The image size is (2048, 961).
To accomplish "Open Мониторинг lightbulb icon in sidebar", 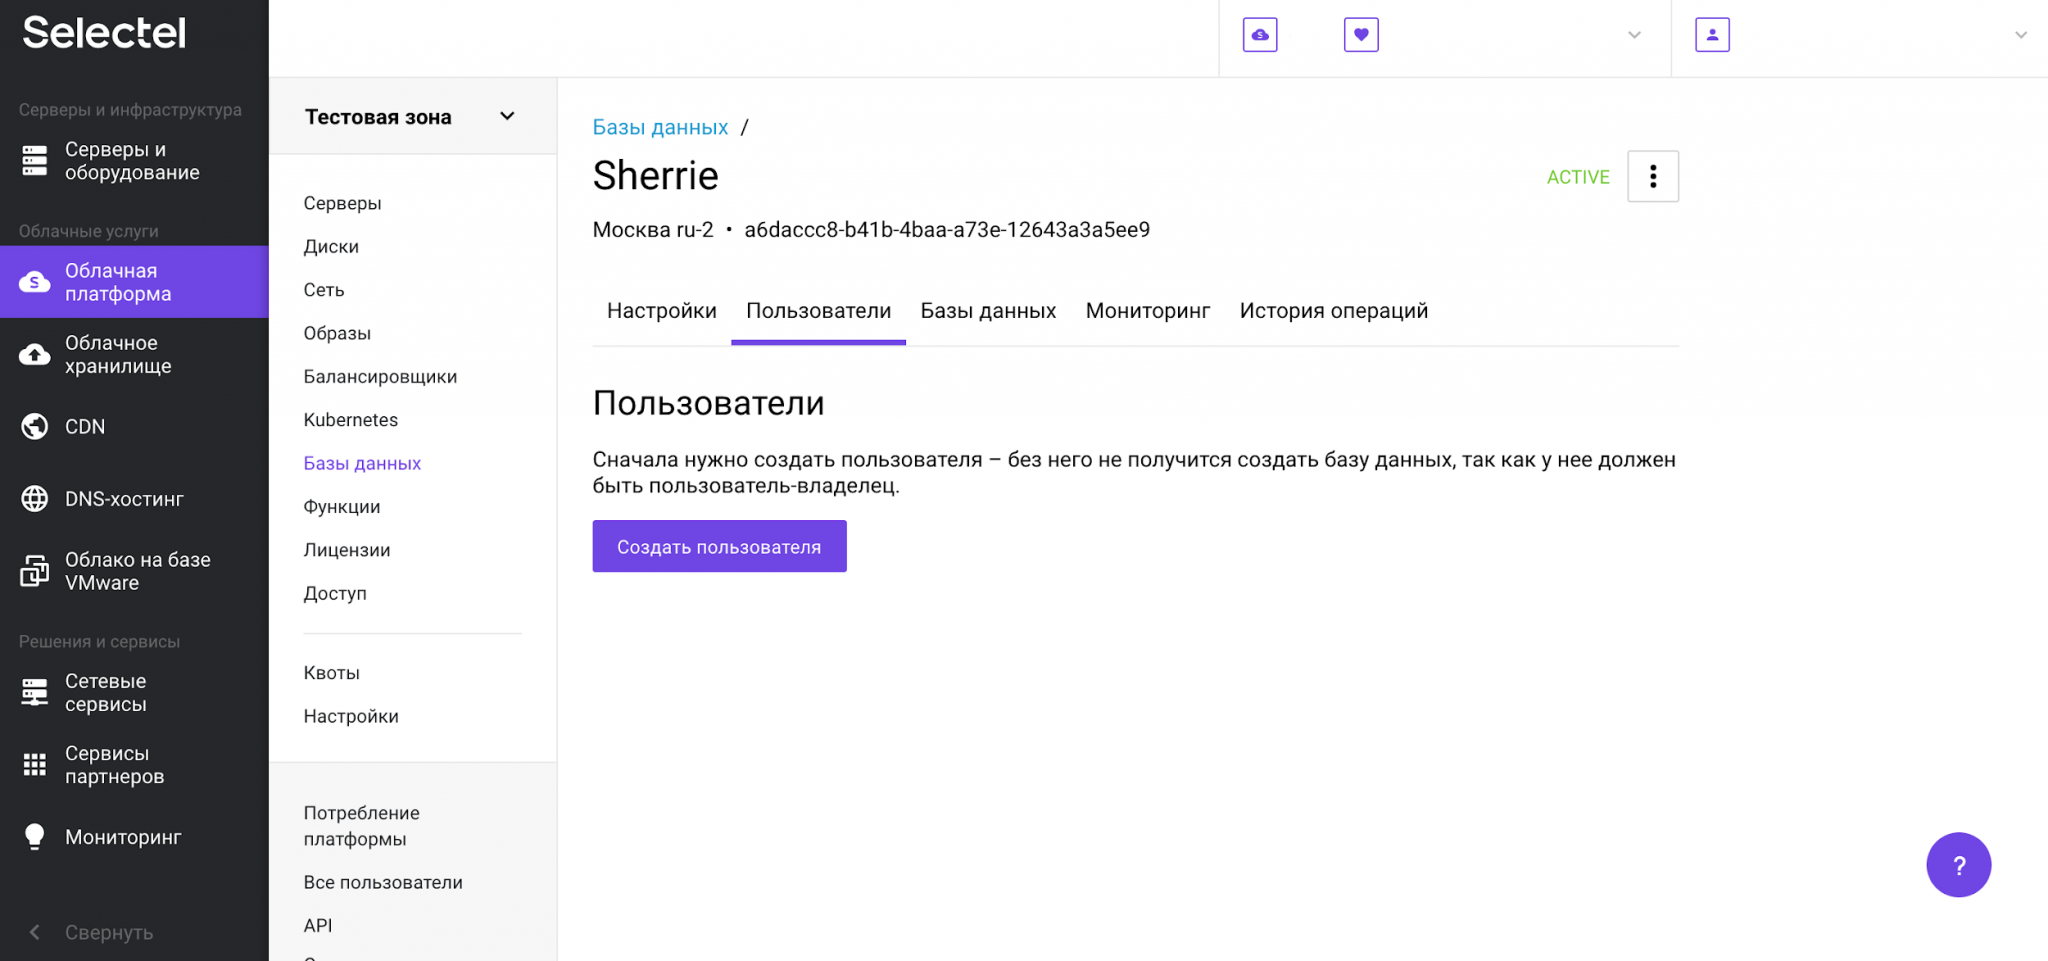I will pos(35,837).
